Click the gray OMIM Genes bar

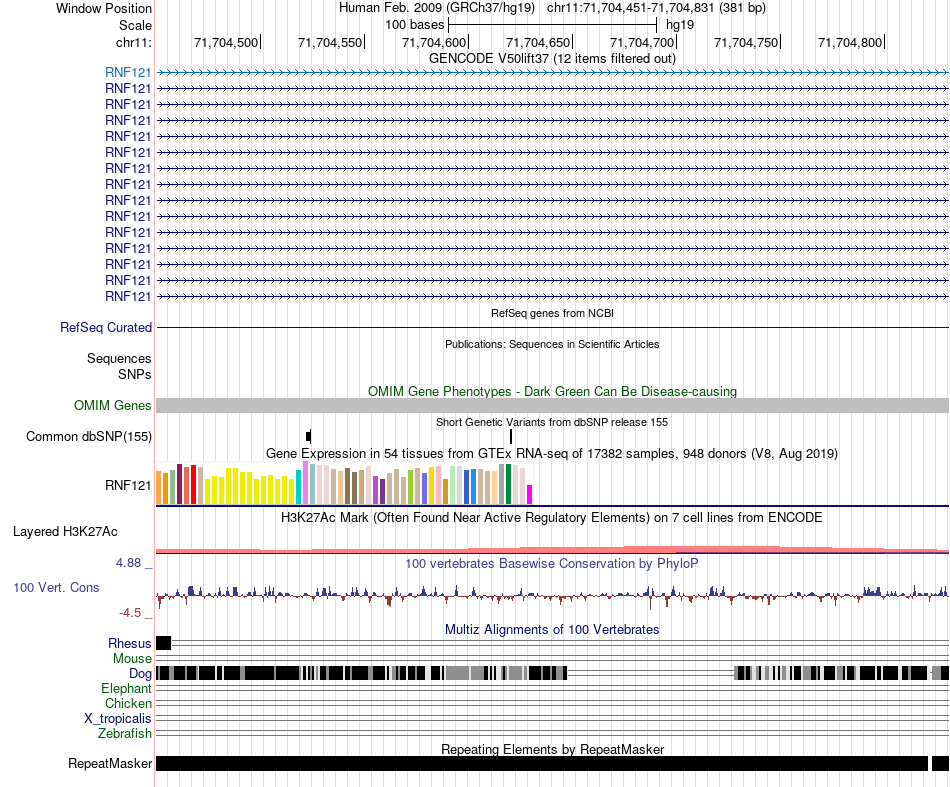552,405
